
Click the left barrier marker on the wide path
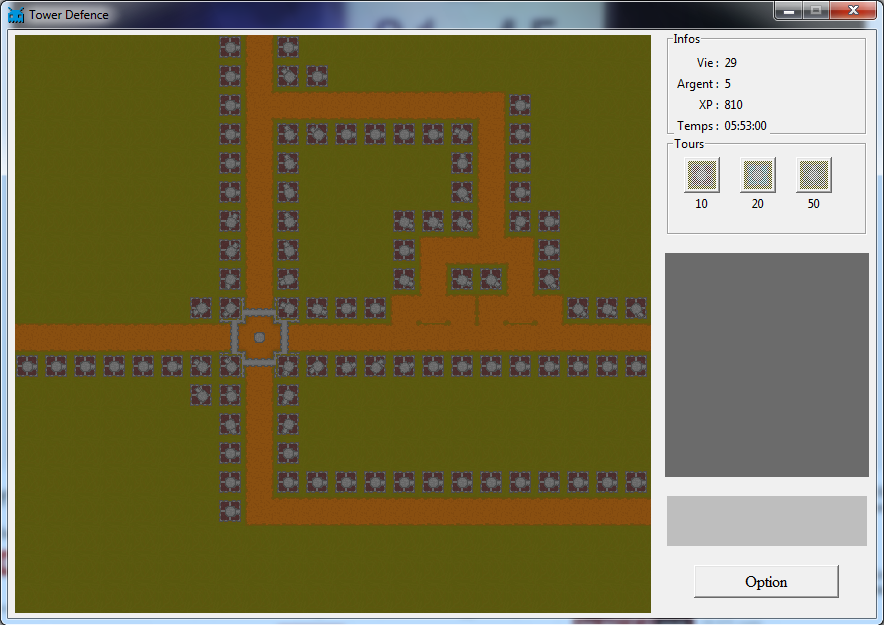pos(434,322)
